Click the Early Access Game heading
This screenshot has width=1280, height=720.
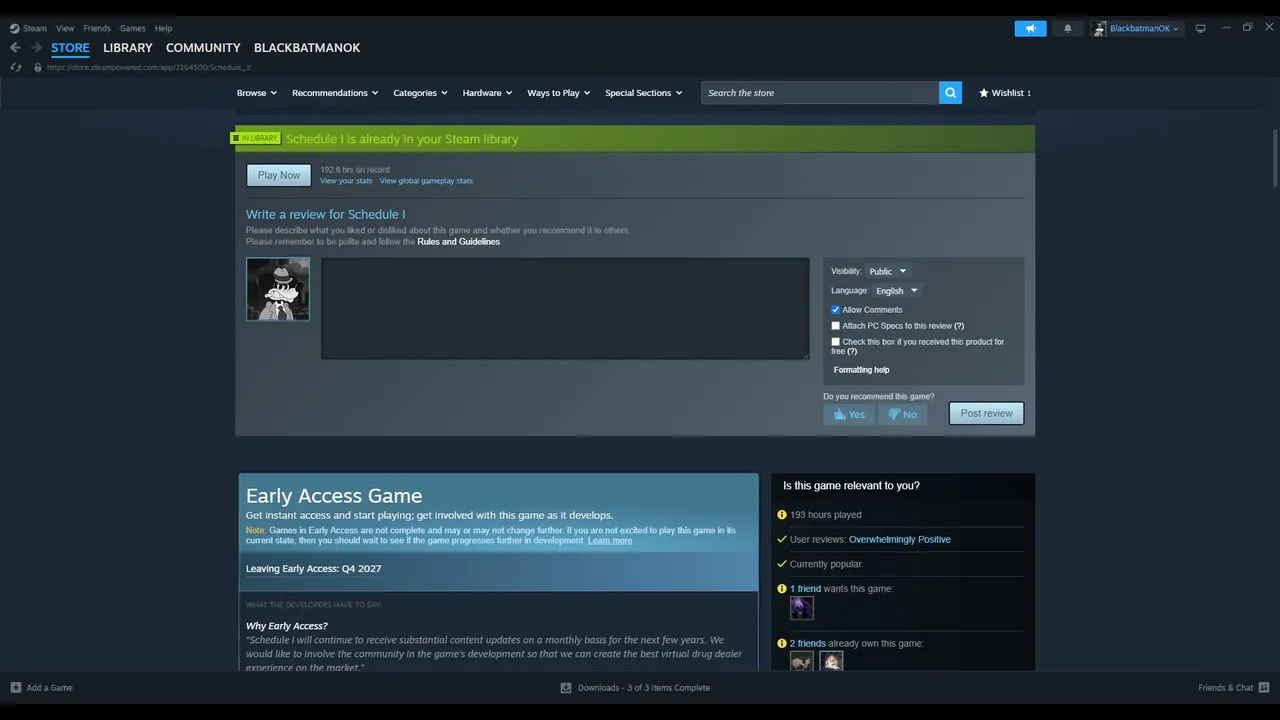click(334, 496)
